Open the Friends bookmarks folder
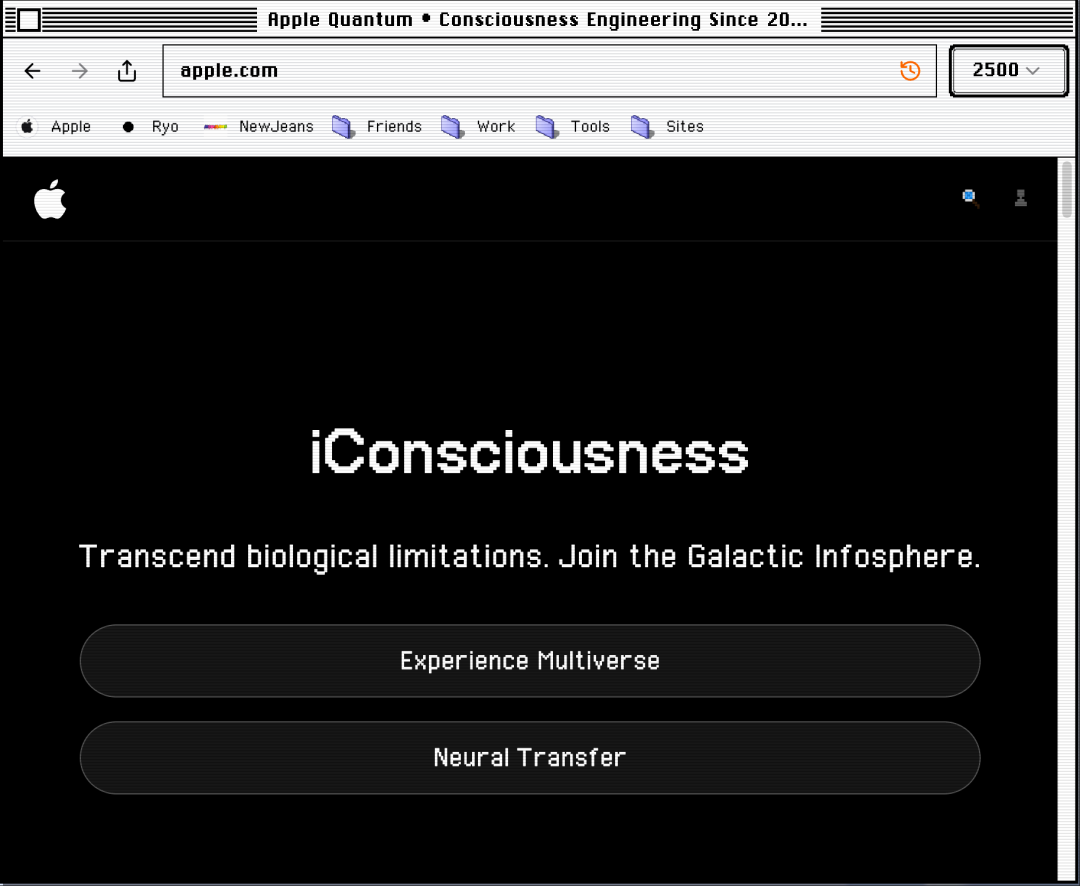Image resolution: width=1080 pixels, height=886 pixels. point(376,127)
